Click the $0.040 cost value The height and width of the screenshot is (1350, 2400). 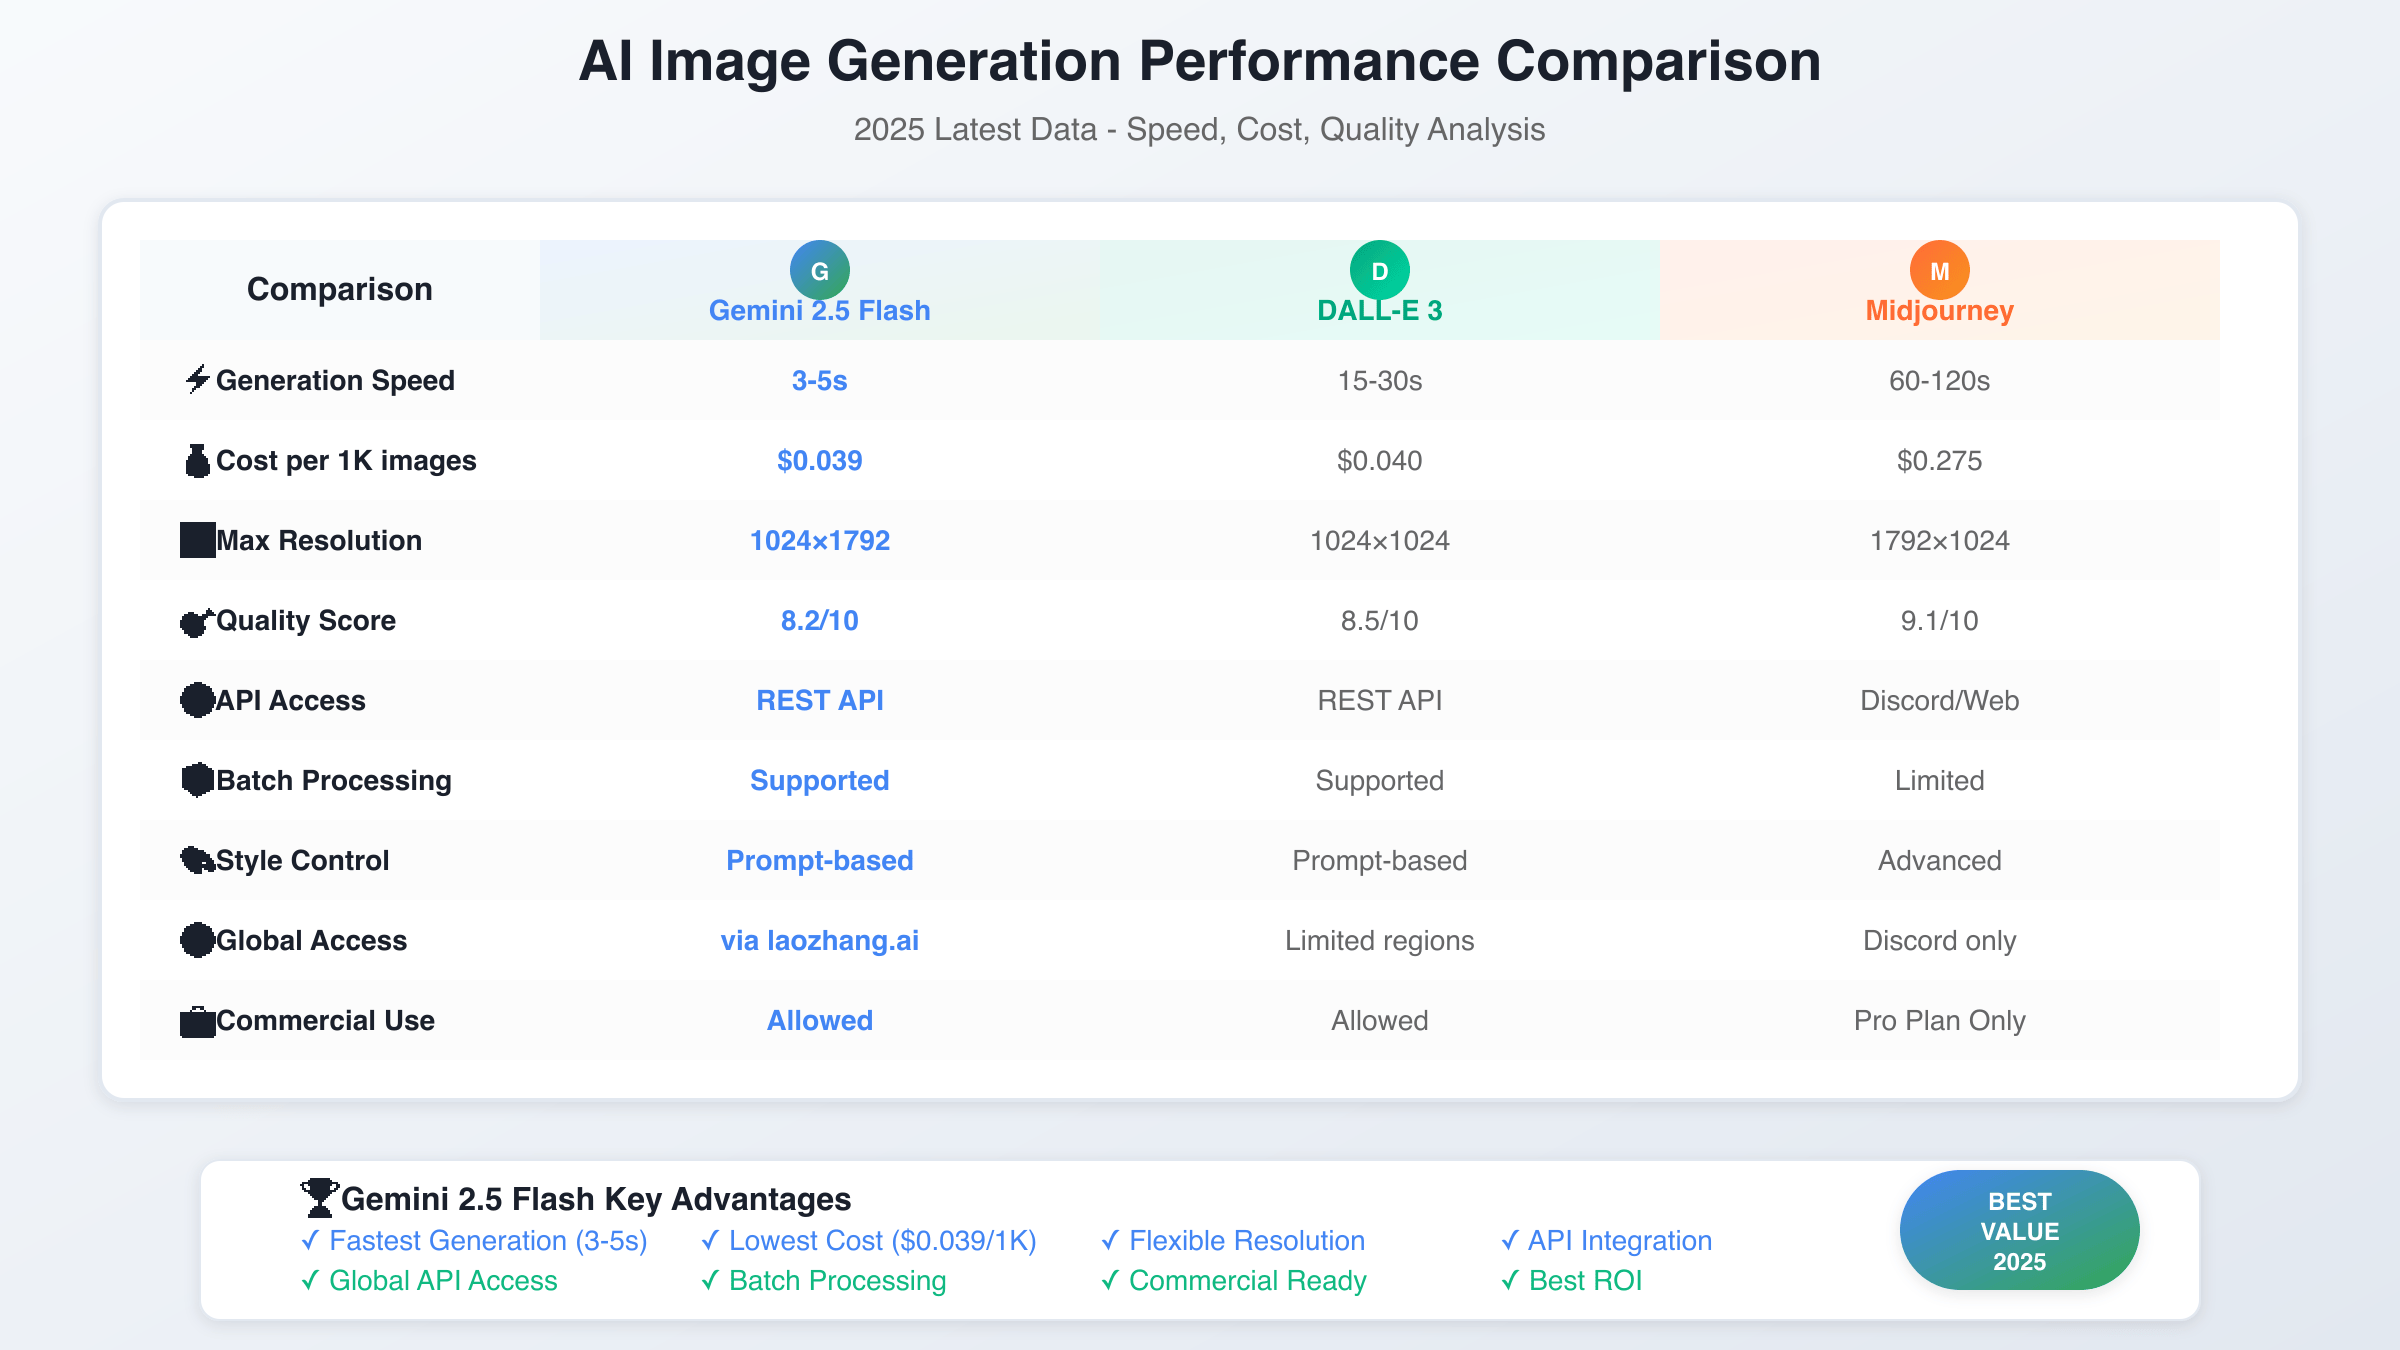[1380, 460]
